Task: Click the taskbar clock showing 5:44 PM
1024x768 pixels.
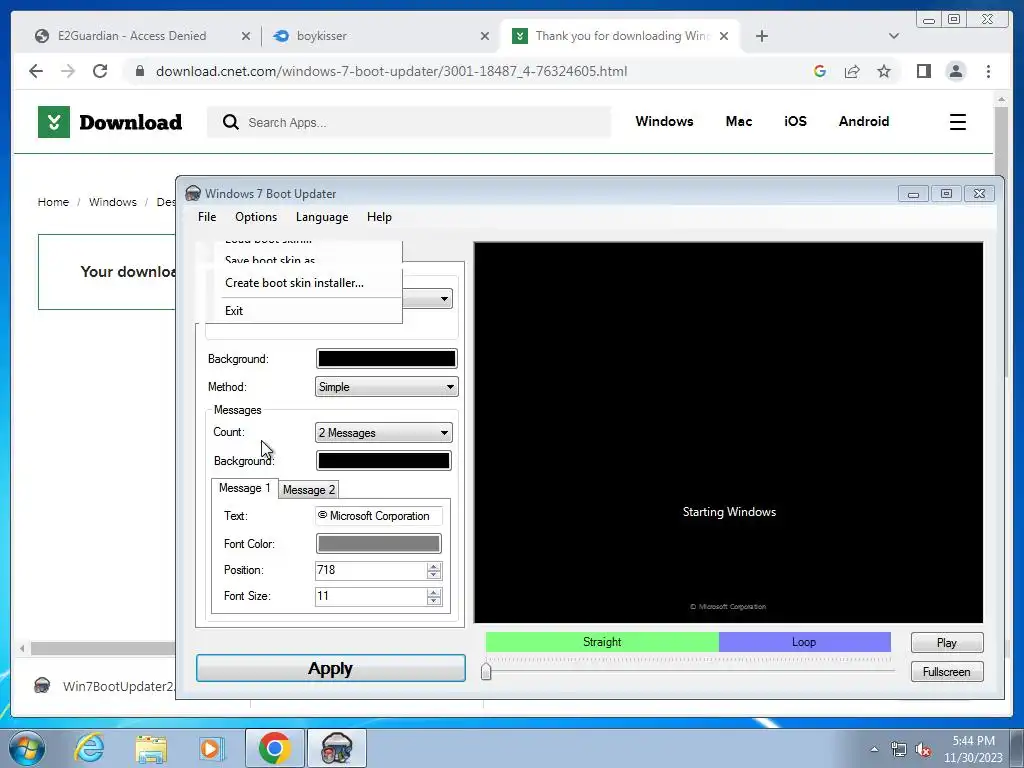Action: tap(973, 749)
